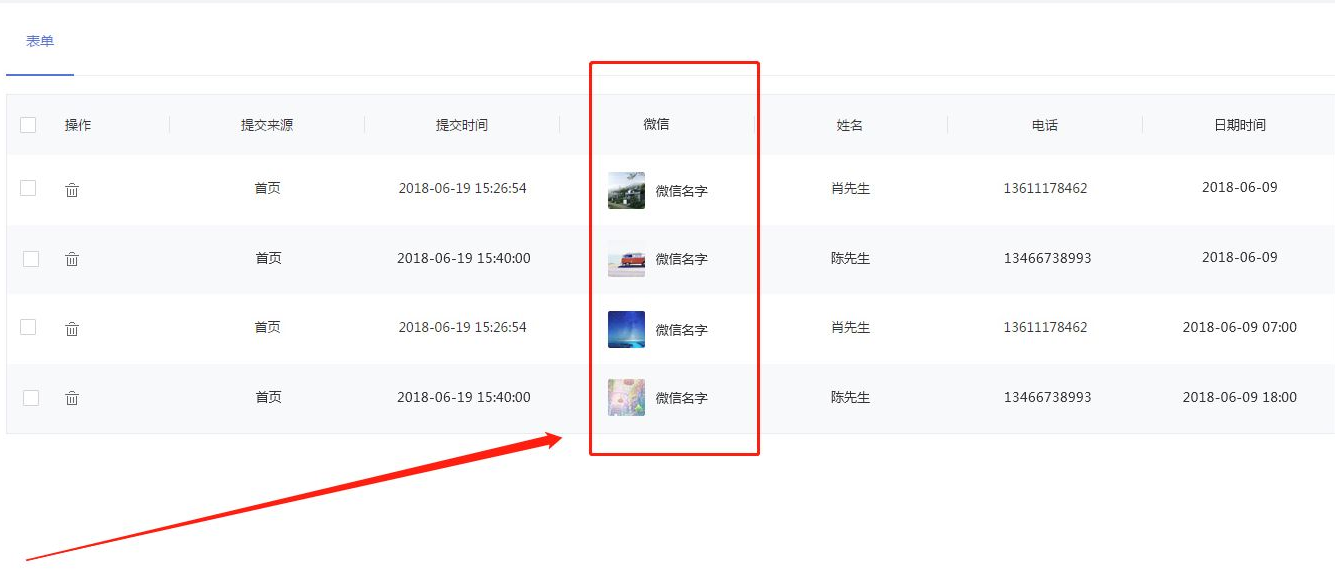Image resolution: width=1335 pixels, height=577 pixels.
Task: Click the 操作 column header
Action: [x=78, y=125]
